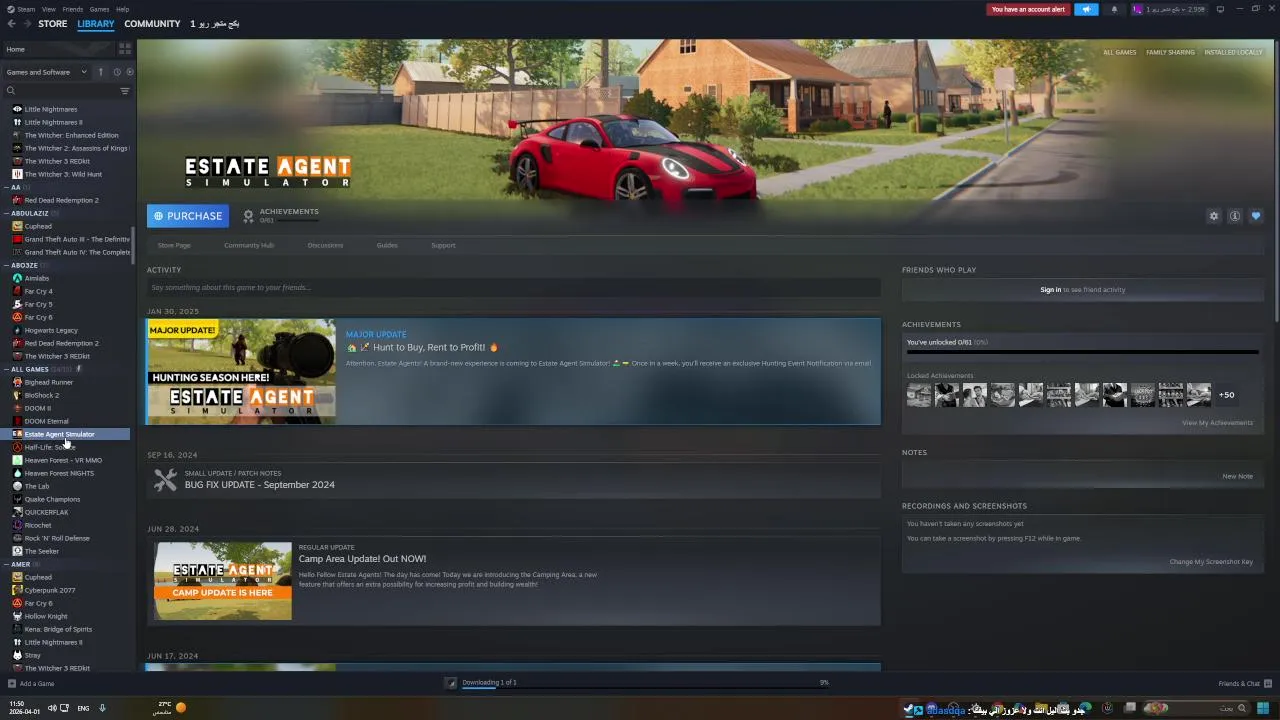This screenshot has width=1280, height=720.
Task: Click Sign in to see friend activity
Action: (x=1050, y=290)
